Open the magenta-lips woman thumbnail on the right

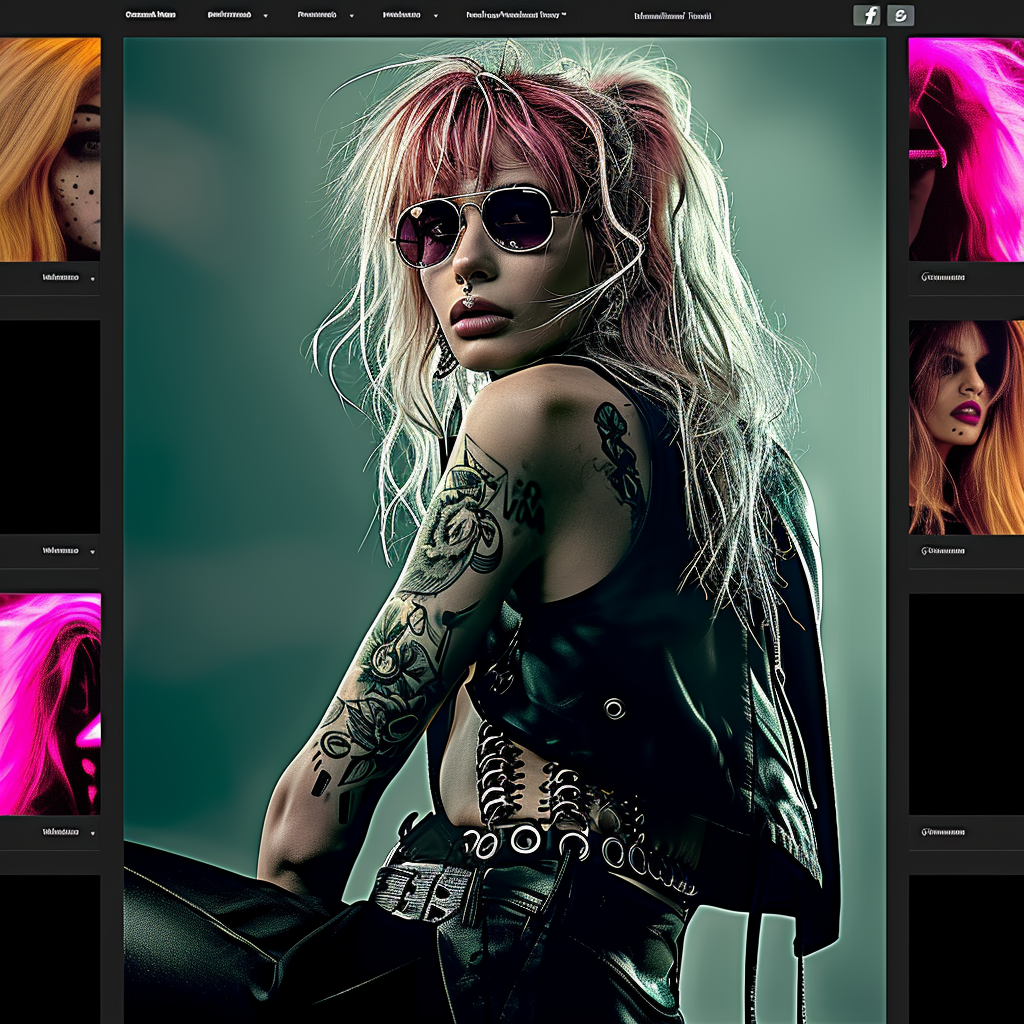pos(965,427)
